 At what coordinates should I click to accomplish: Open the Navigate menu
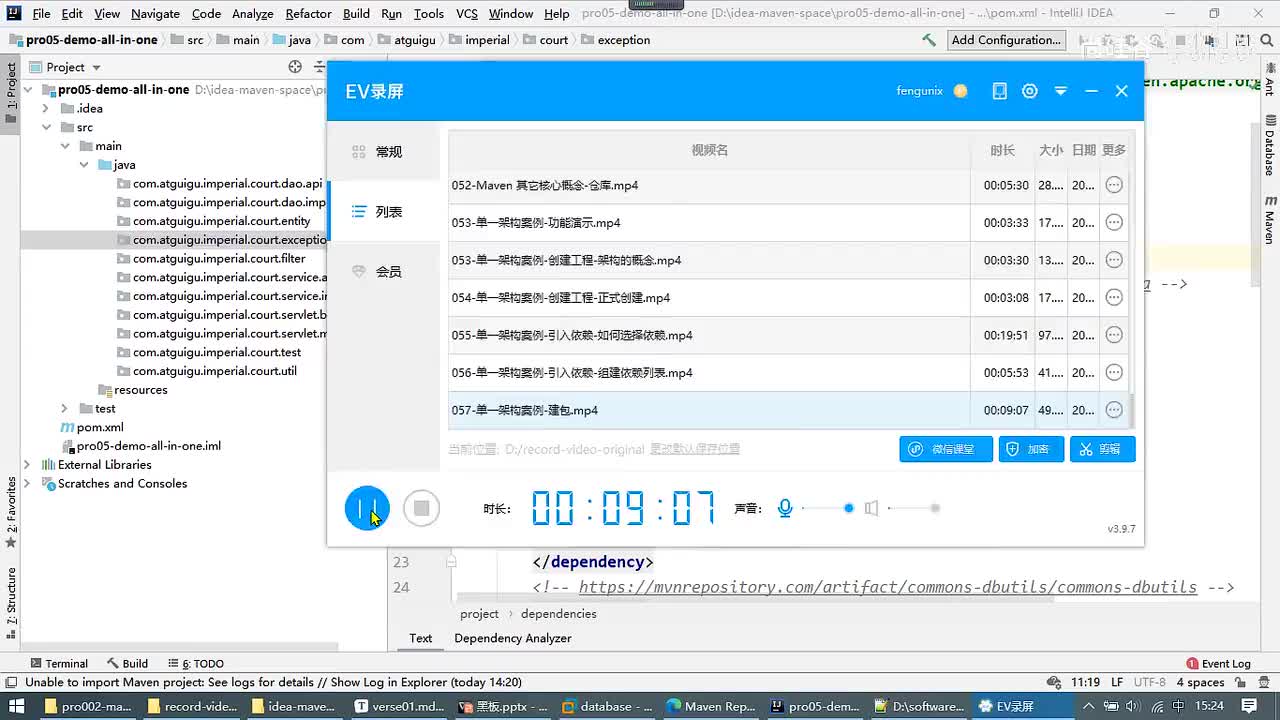[155, 13]
